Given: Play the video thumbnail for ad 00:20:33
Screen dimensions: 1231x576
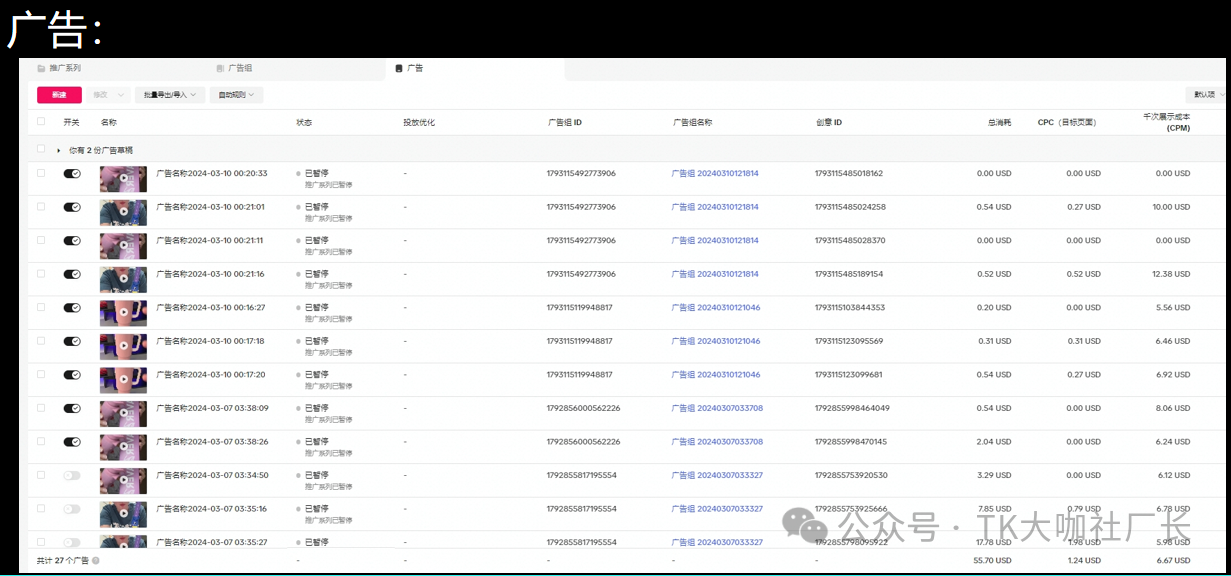Looking at the screenshot, I should point(123,179).
